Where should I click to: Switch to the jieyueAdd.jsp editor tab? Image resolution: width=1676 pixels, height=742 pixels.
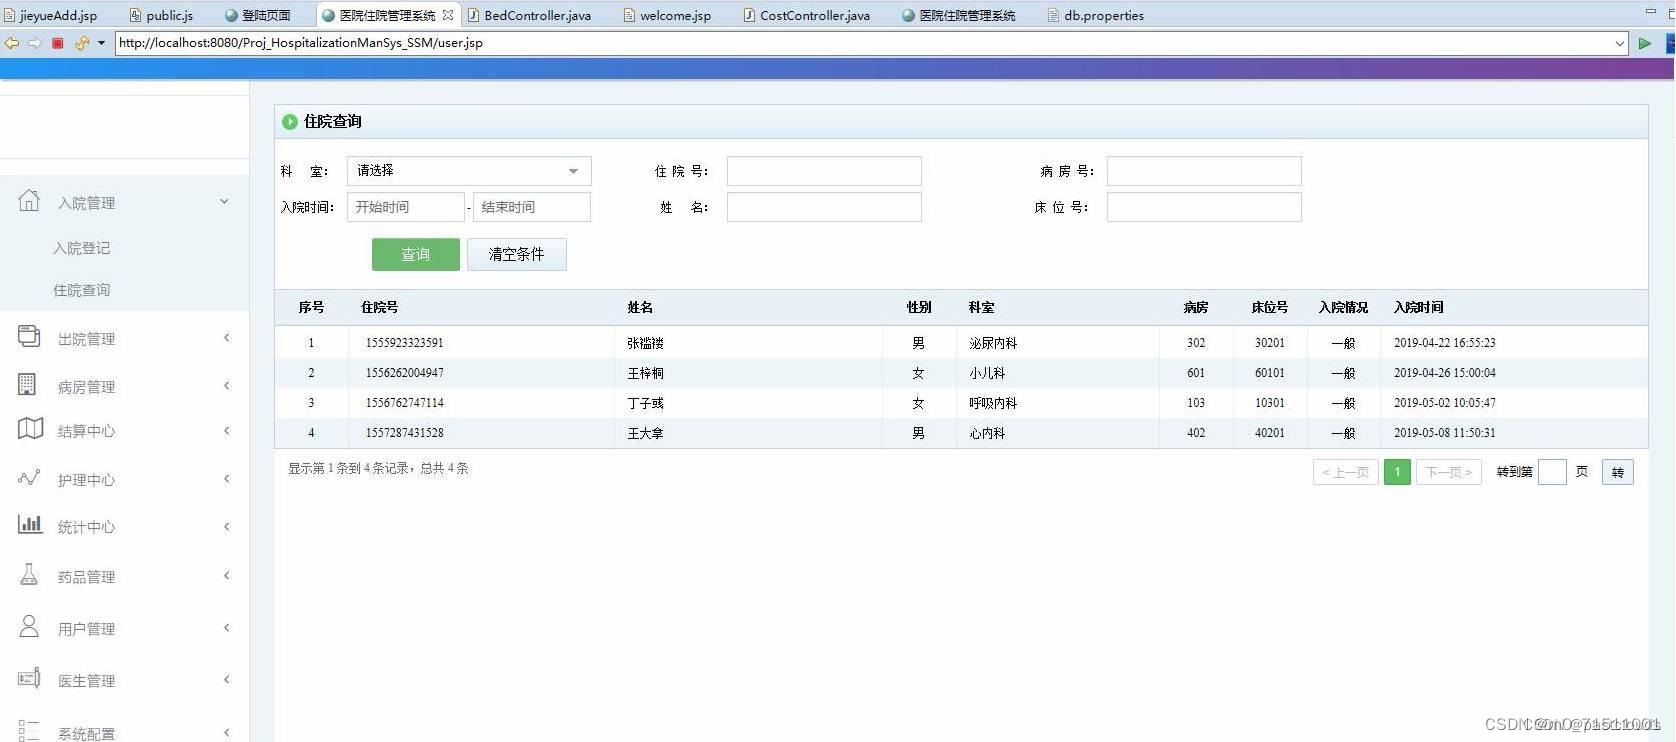point(50,15)
